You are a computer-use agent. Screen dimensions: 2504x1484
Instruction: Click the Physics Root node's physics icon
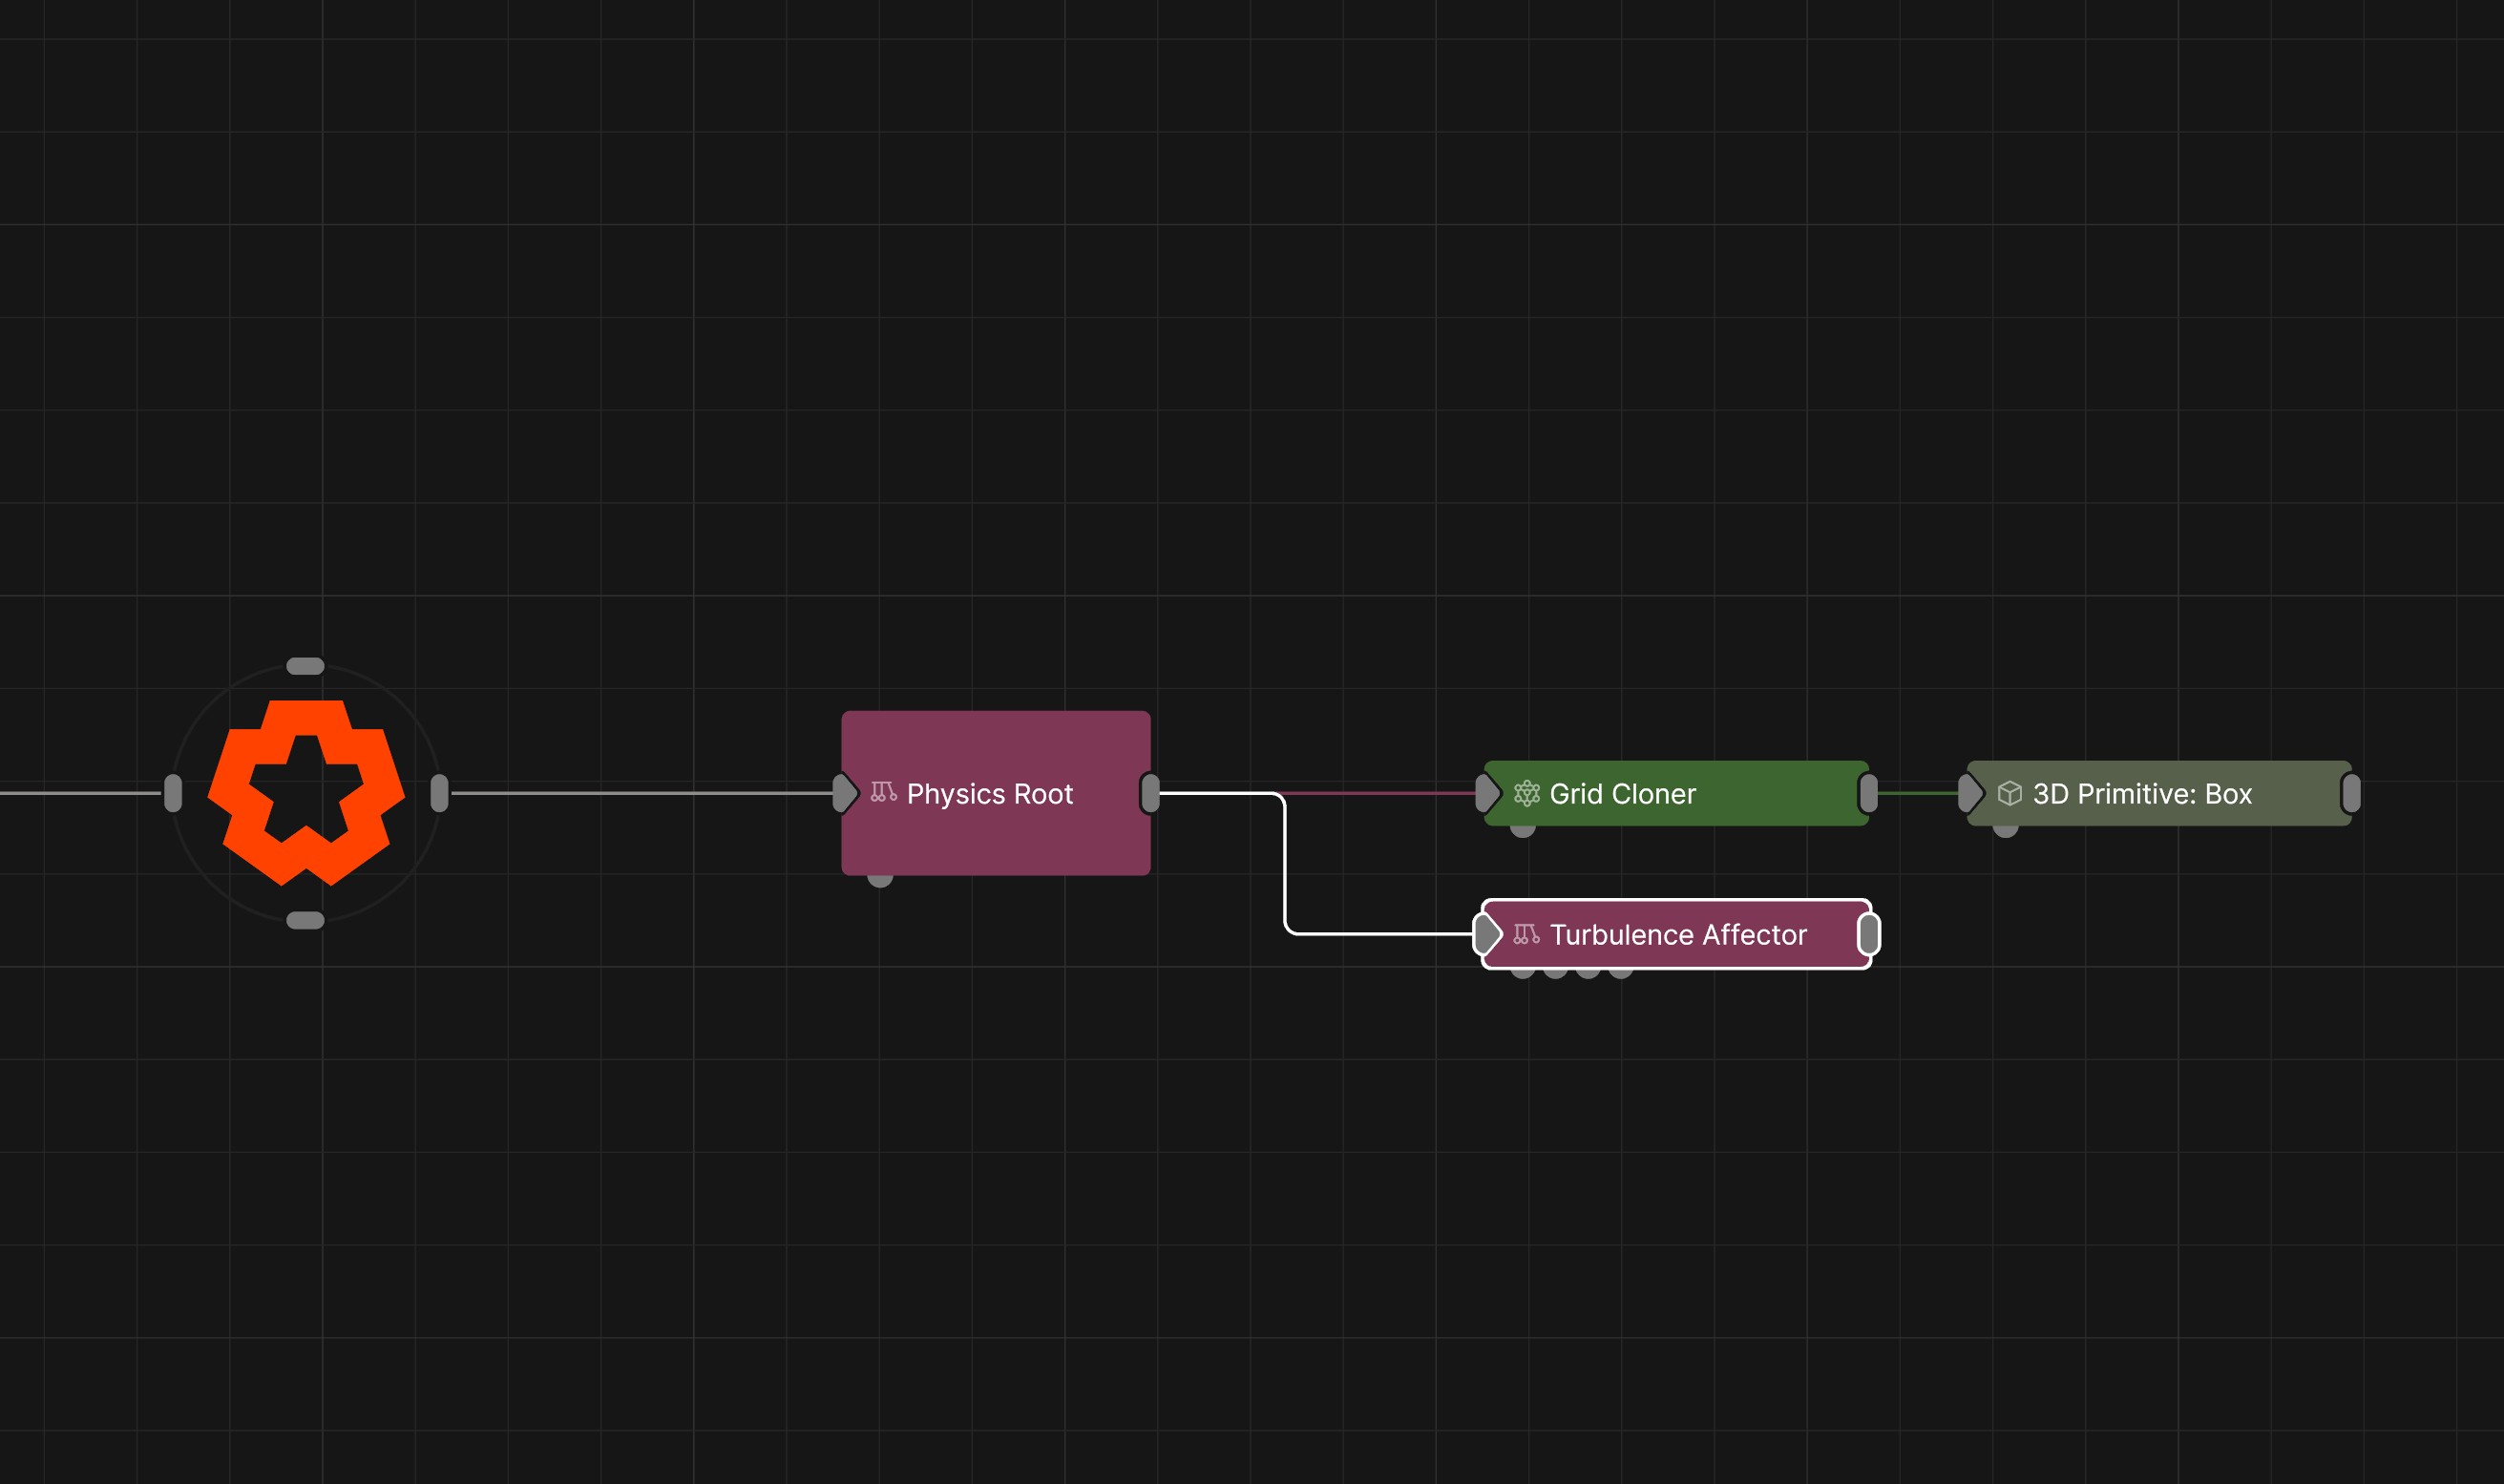[x=883, y=792]
